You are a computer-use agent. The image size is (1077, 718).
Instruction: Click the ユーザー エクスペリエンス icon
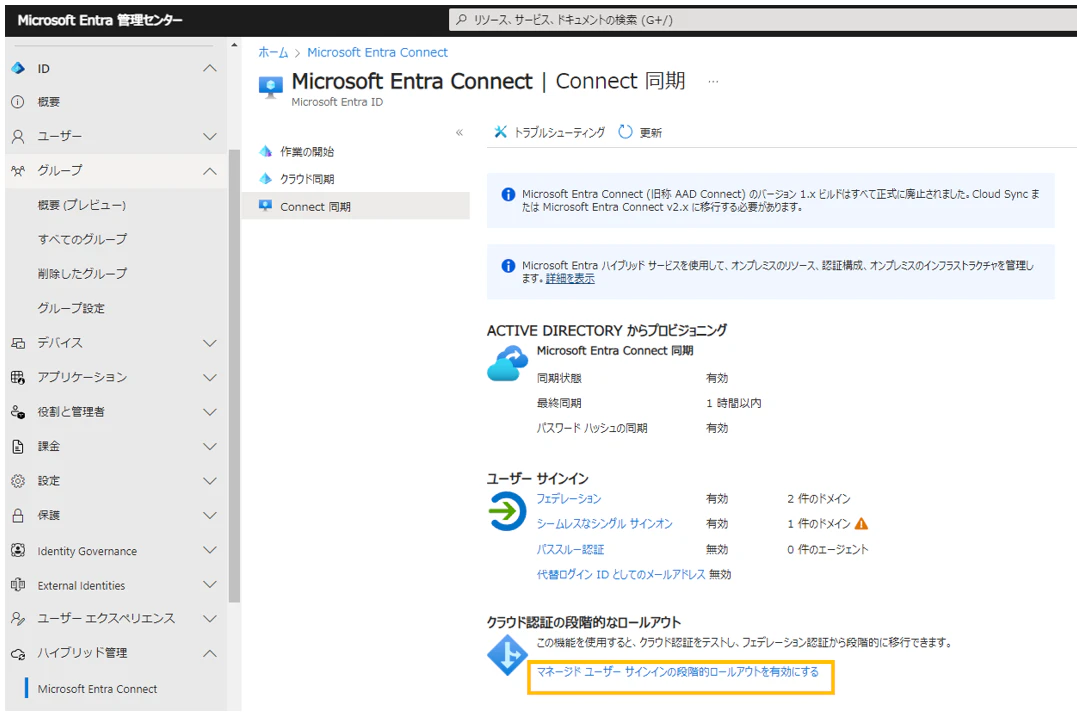(18, 618)
